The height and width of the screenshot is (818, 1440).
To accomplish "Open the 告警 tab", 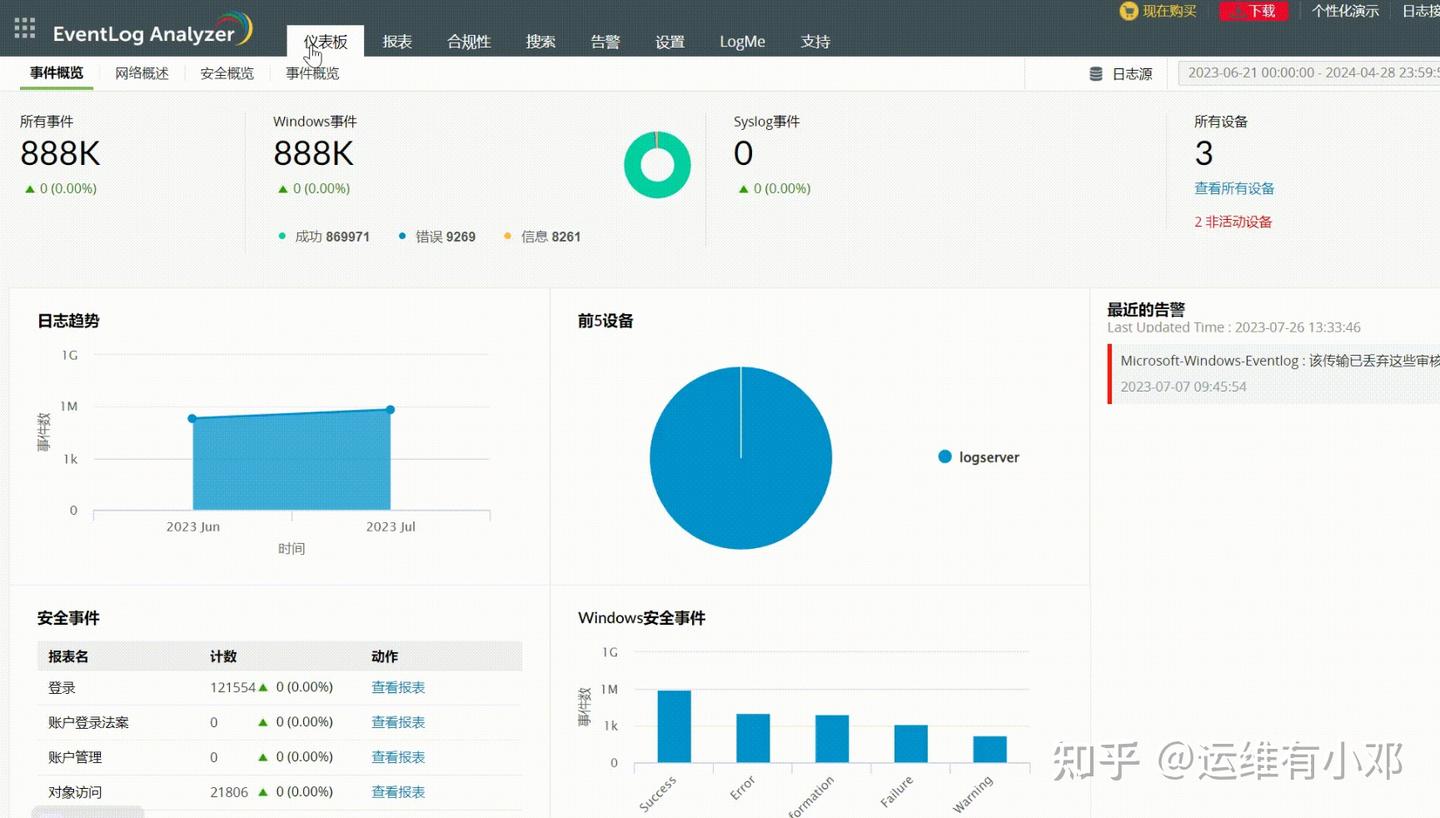I will pyautogui.click(x=605, y=41).
